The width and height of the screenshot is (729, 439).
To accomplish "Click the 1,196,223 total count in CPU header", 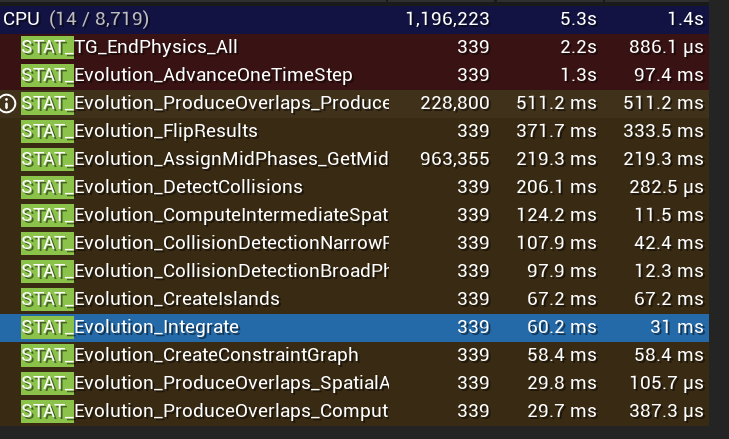I will pos(447,20).
